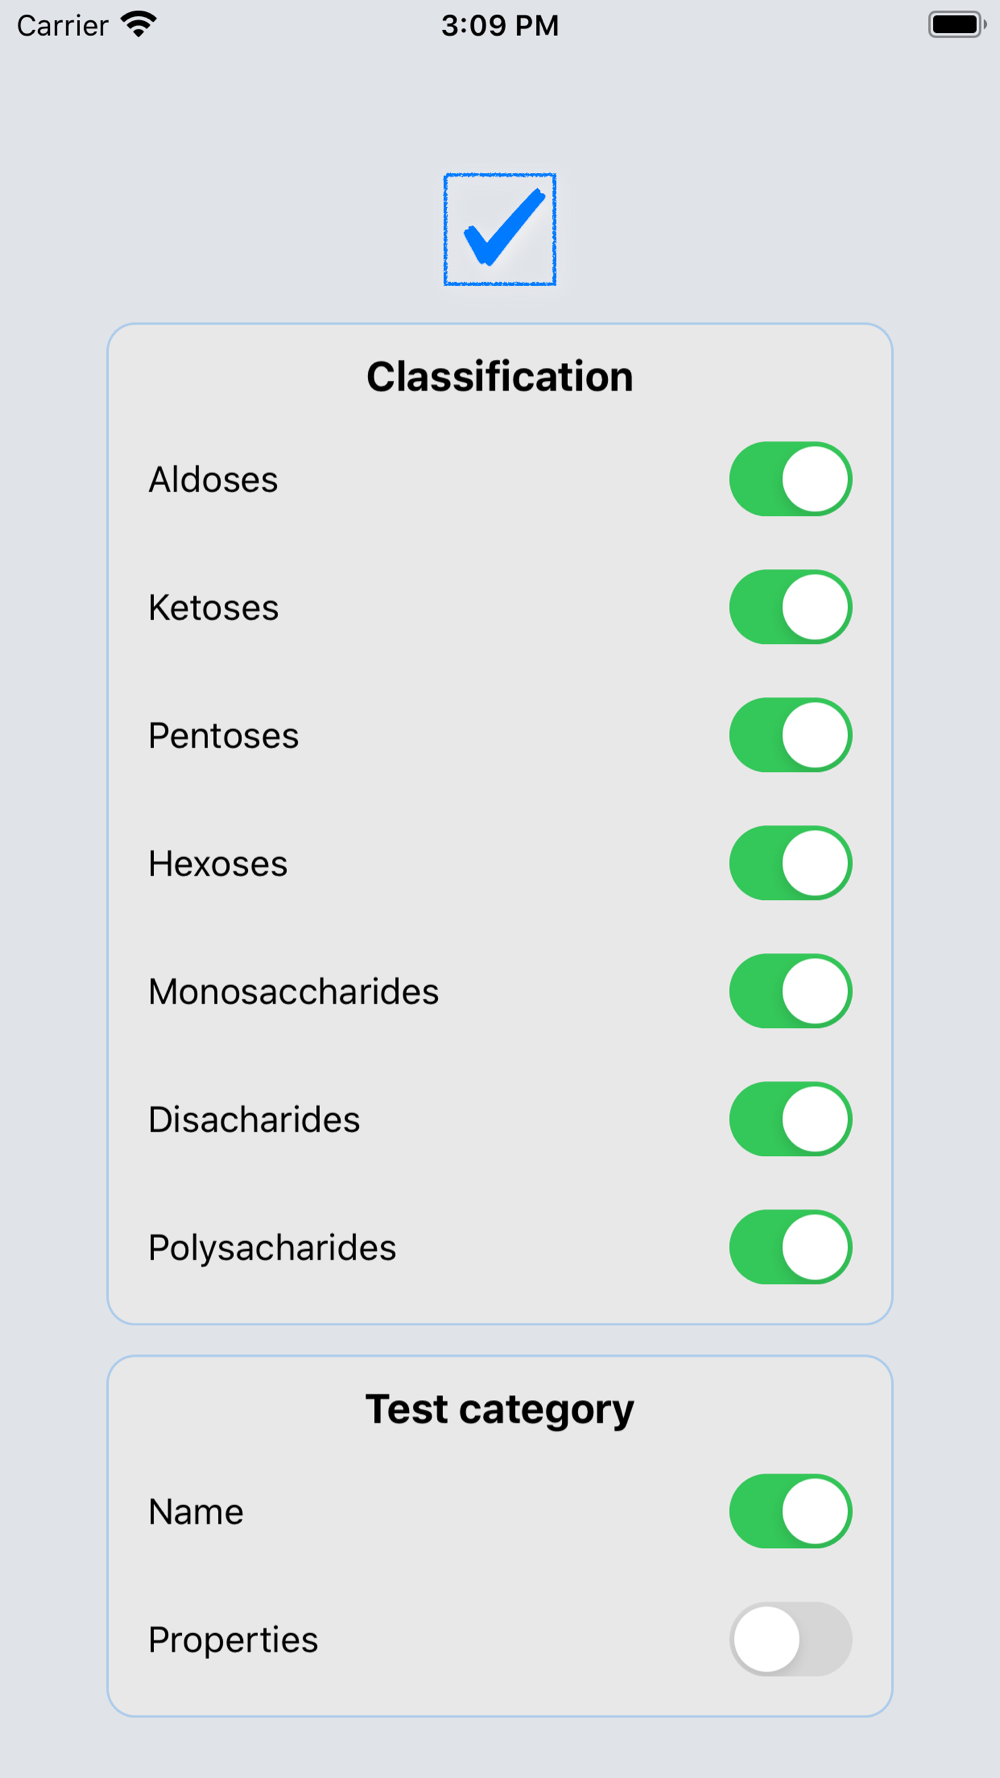Tap the Polysacharides label

click(x=272, y=1248)
